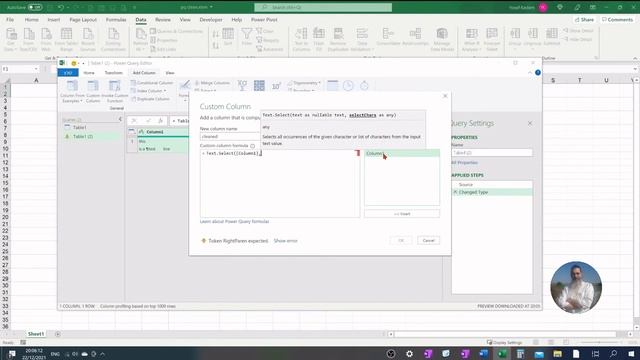Click Manage Data Model icon in ribbon
Viewport: 640px width, 360px height.
[442, 40]
